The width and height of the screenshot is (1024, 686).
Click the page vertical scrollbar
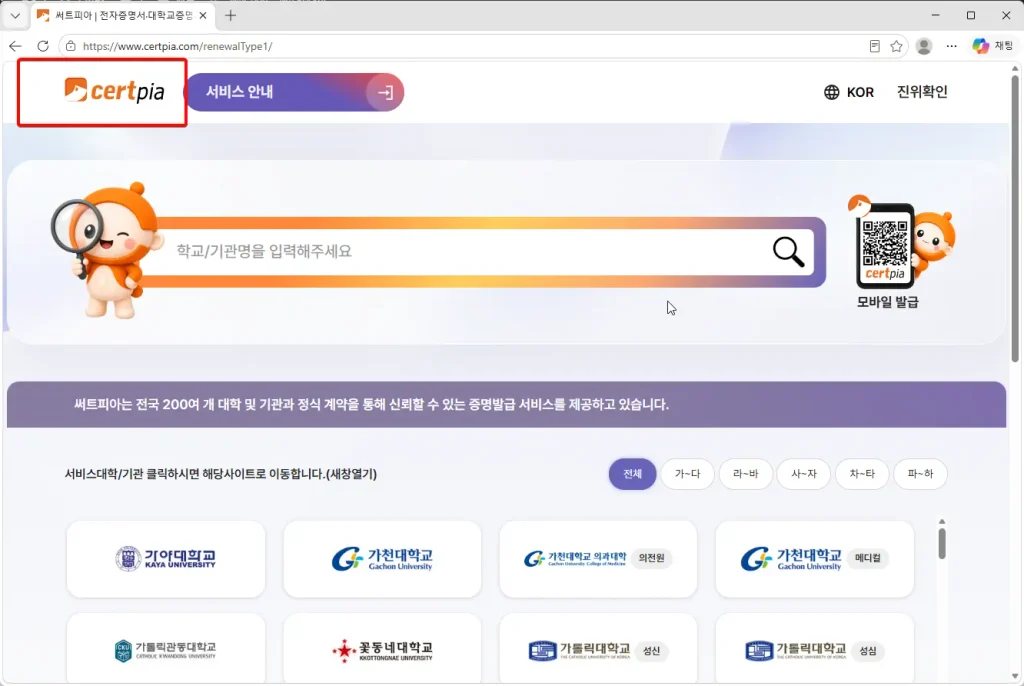tap(1015, 219)
